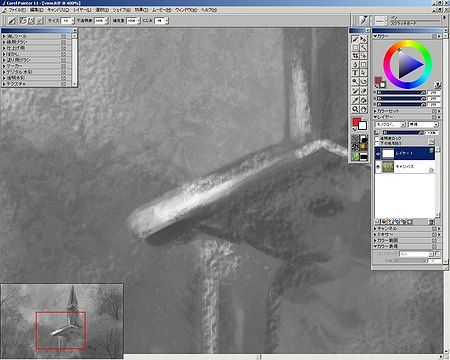Click the layer trash delete icon

click(x=431, y=221)
